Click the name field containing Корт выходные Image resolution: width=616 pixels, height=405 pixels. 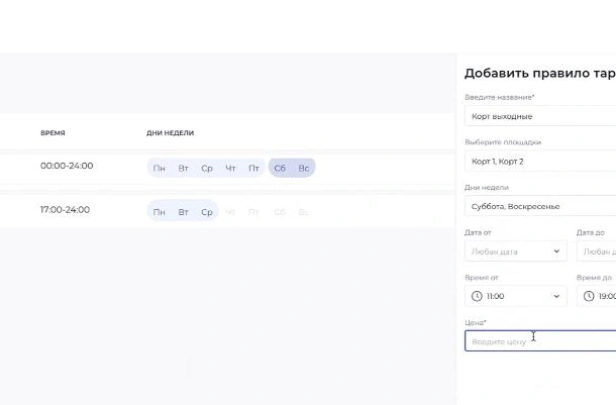[x=540, y=116]
